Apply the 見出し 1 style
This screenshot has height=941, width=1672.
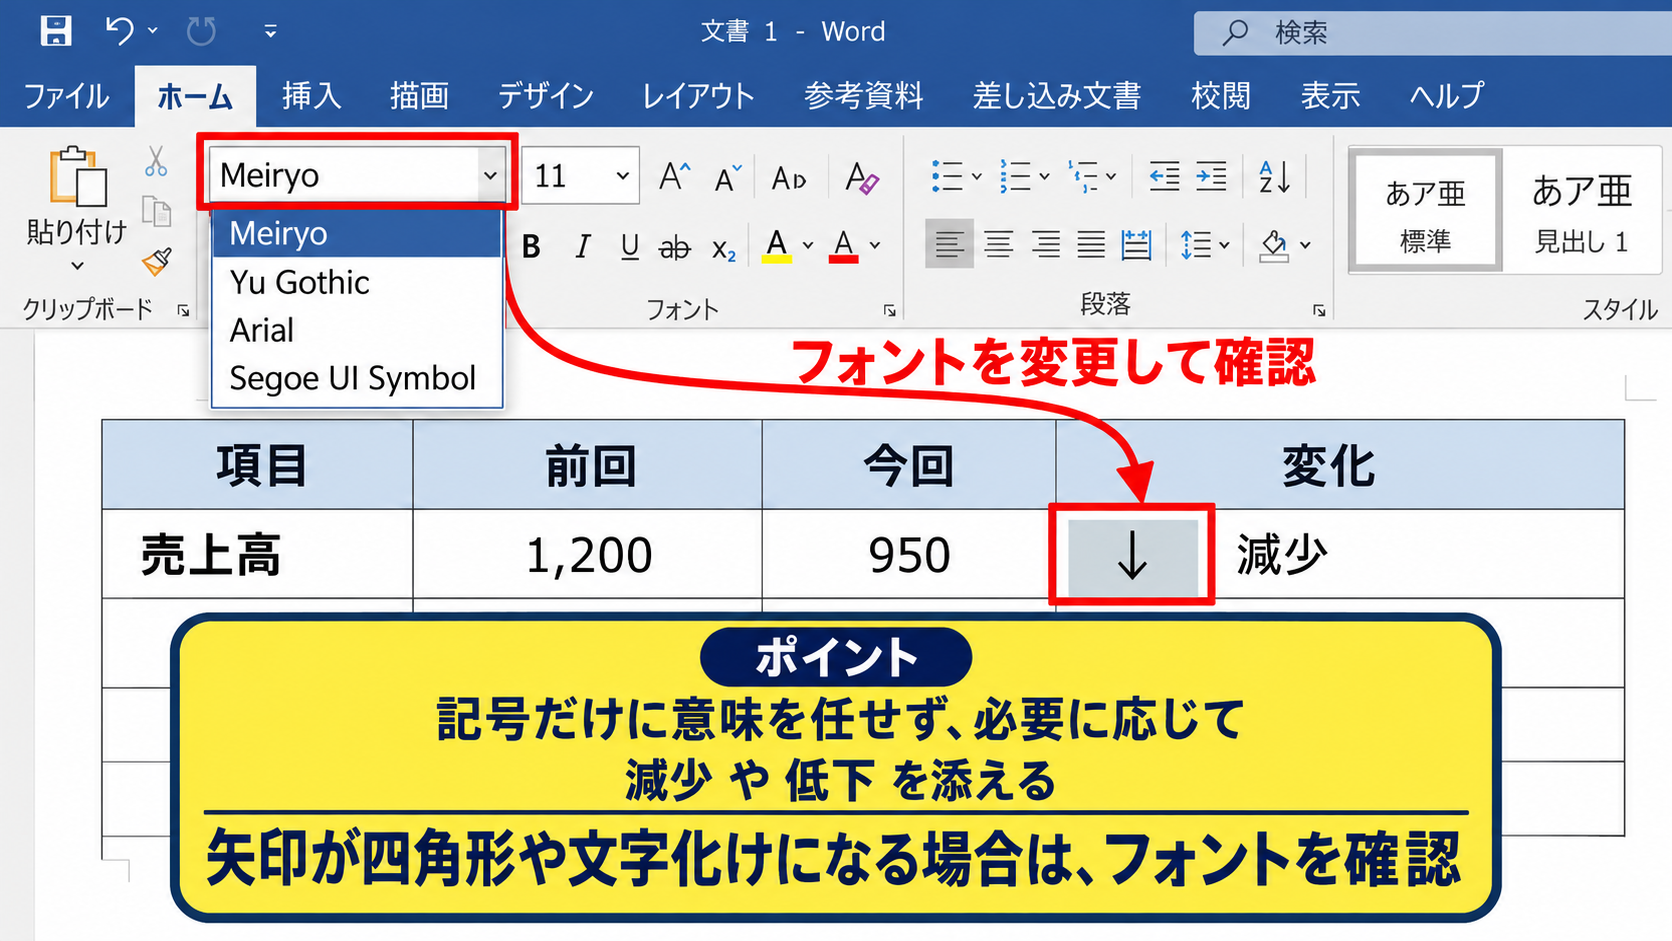tap(1582, 212)
